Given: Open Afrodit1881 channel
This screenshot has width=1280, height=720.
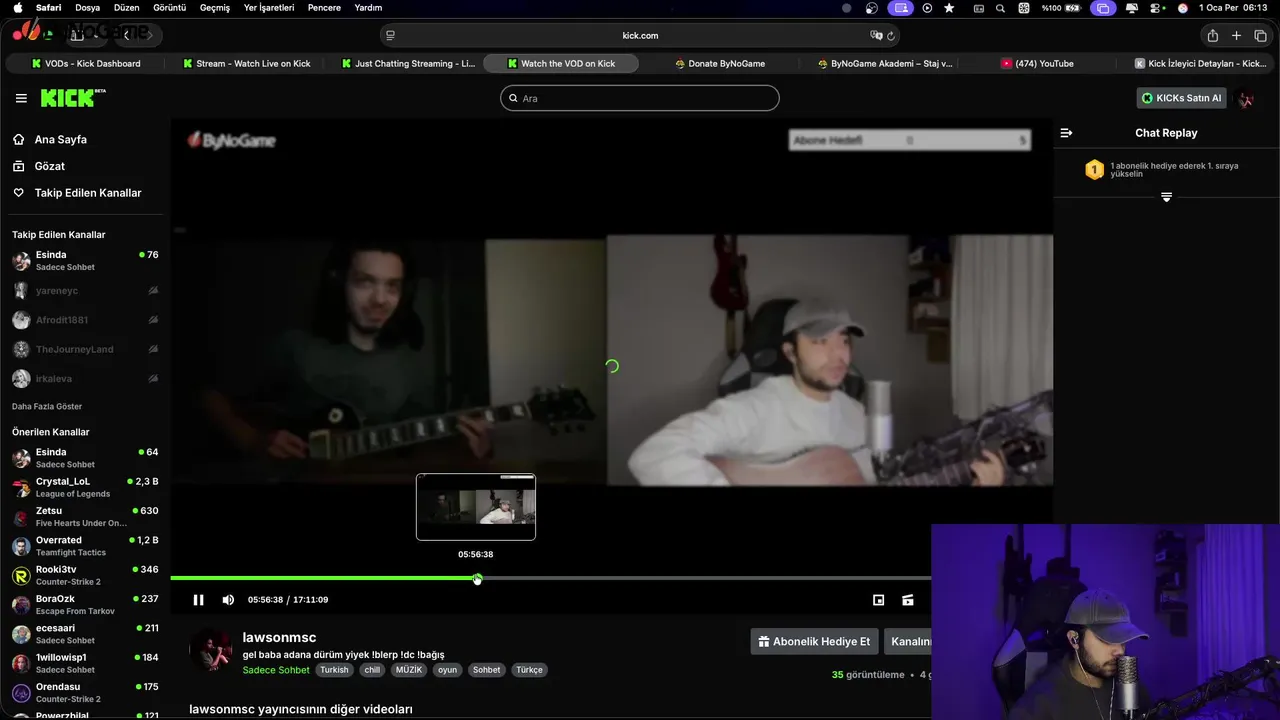Looking at the screenshot, I should point(85,320).
